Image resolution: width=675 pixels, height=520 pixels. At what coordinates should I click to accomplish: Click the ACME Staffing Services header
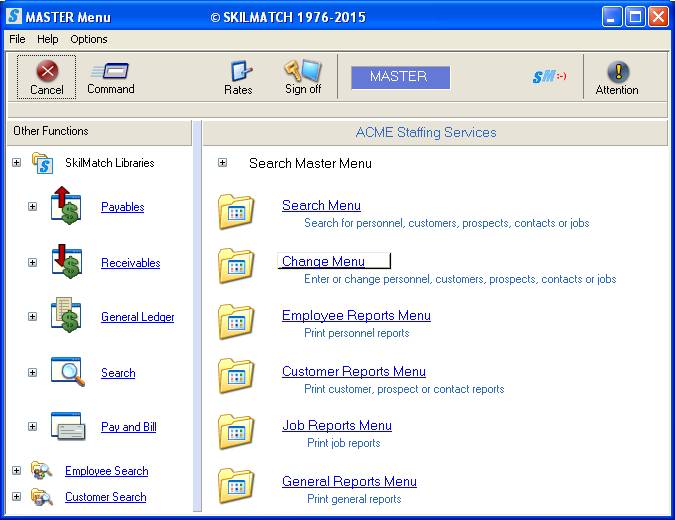[x=435, y=133]
